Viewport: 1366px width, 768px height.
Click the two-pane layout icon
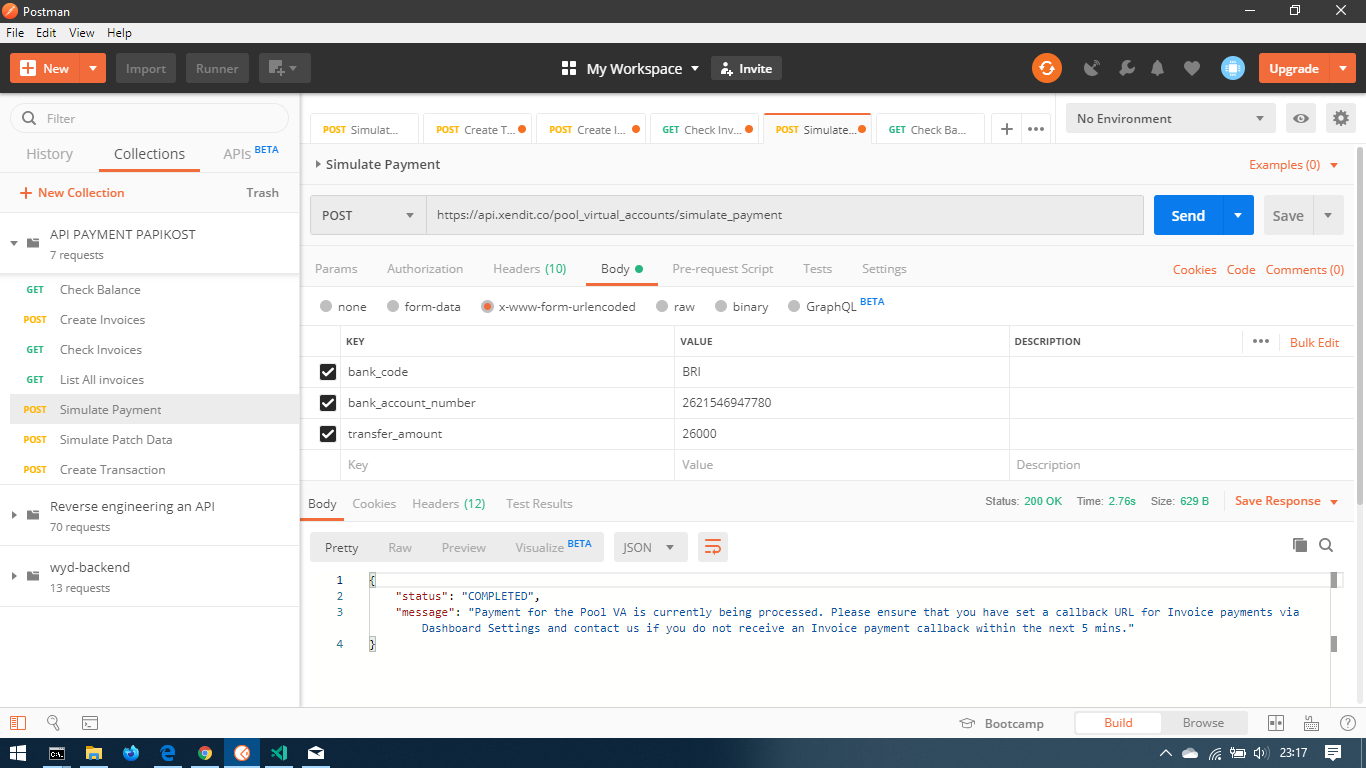pos(1276,723)
